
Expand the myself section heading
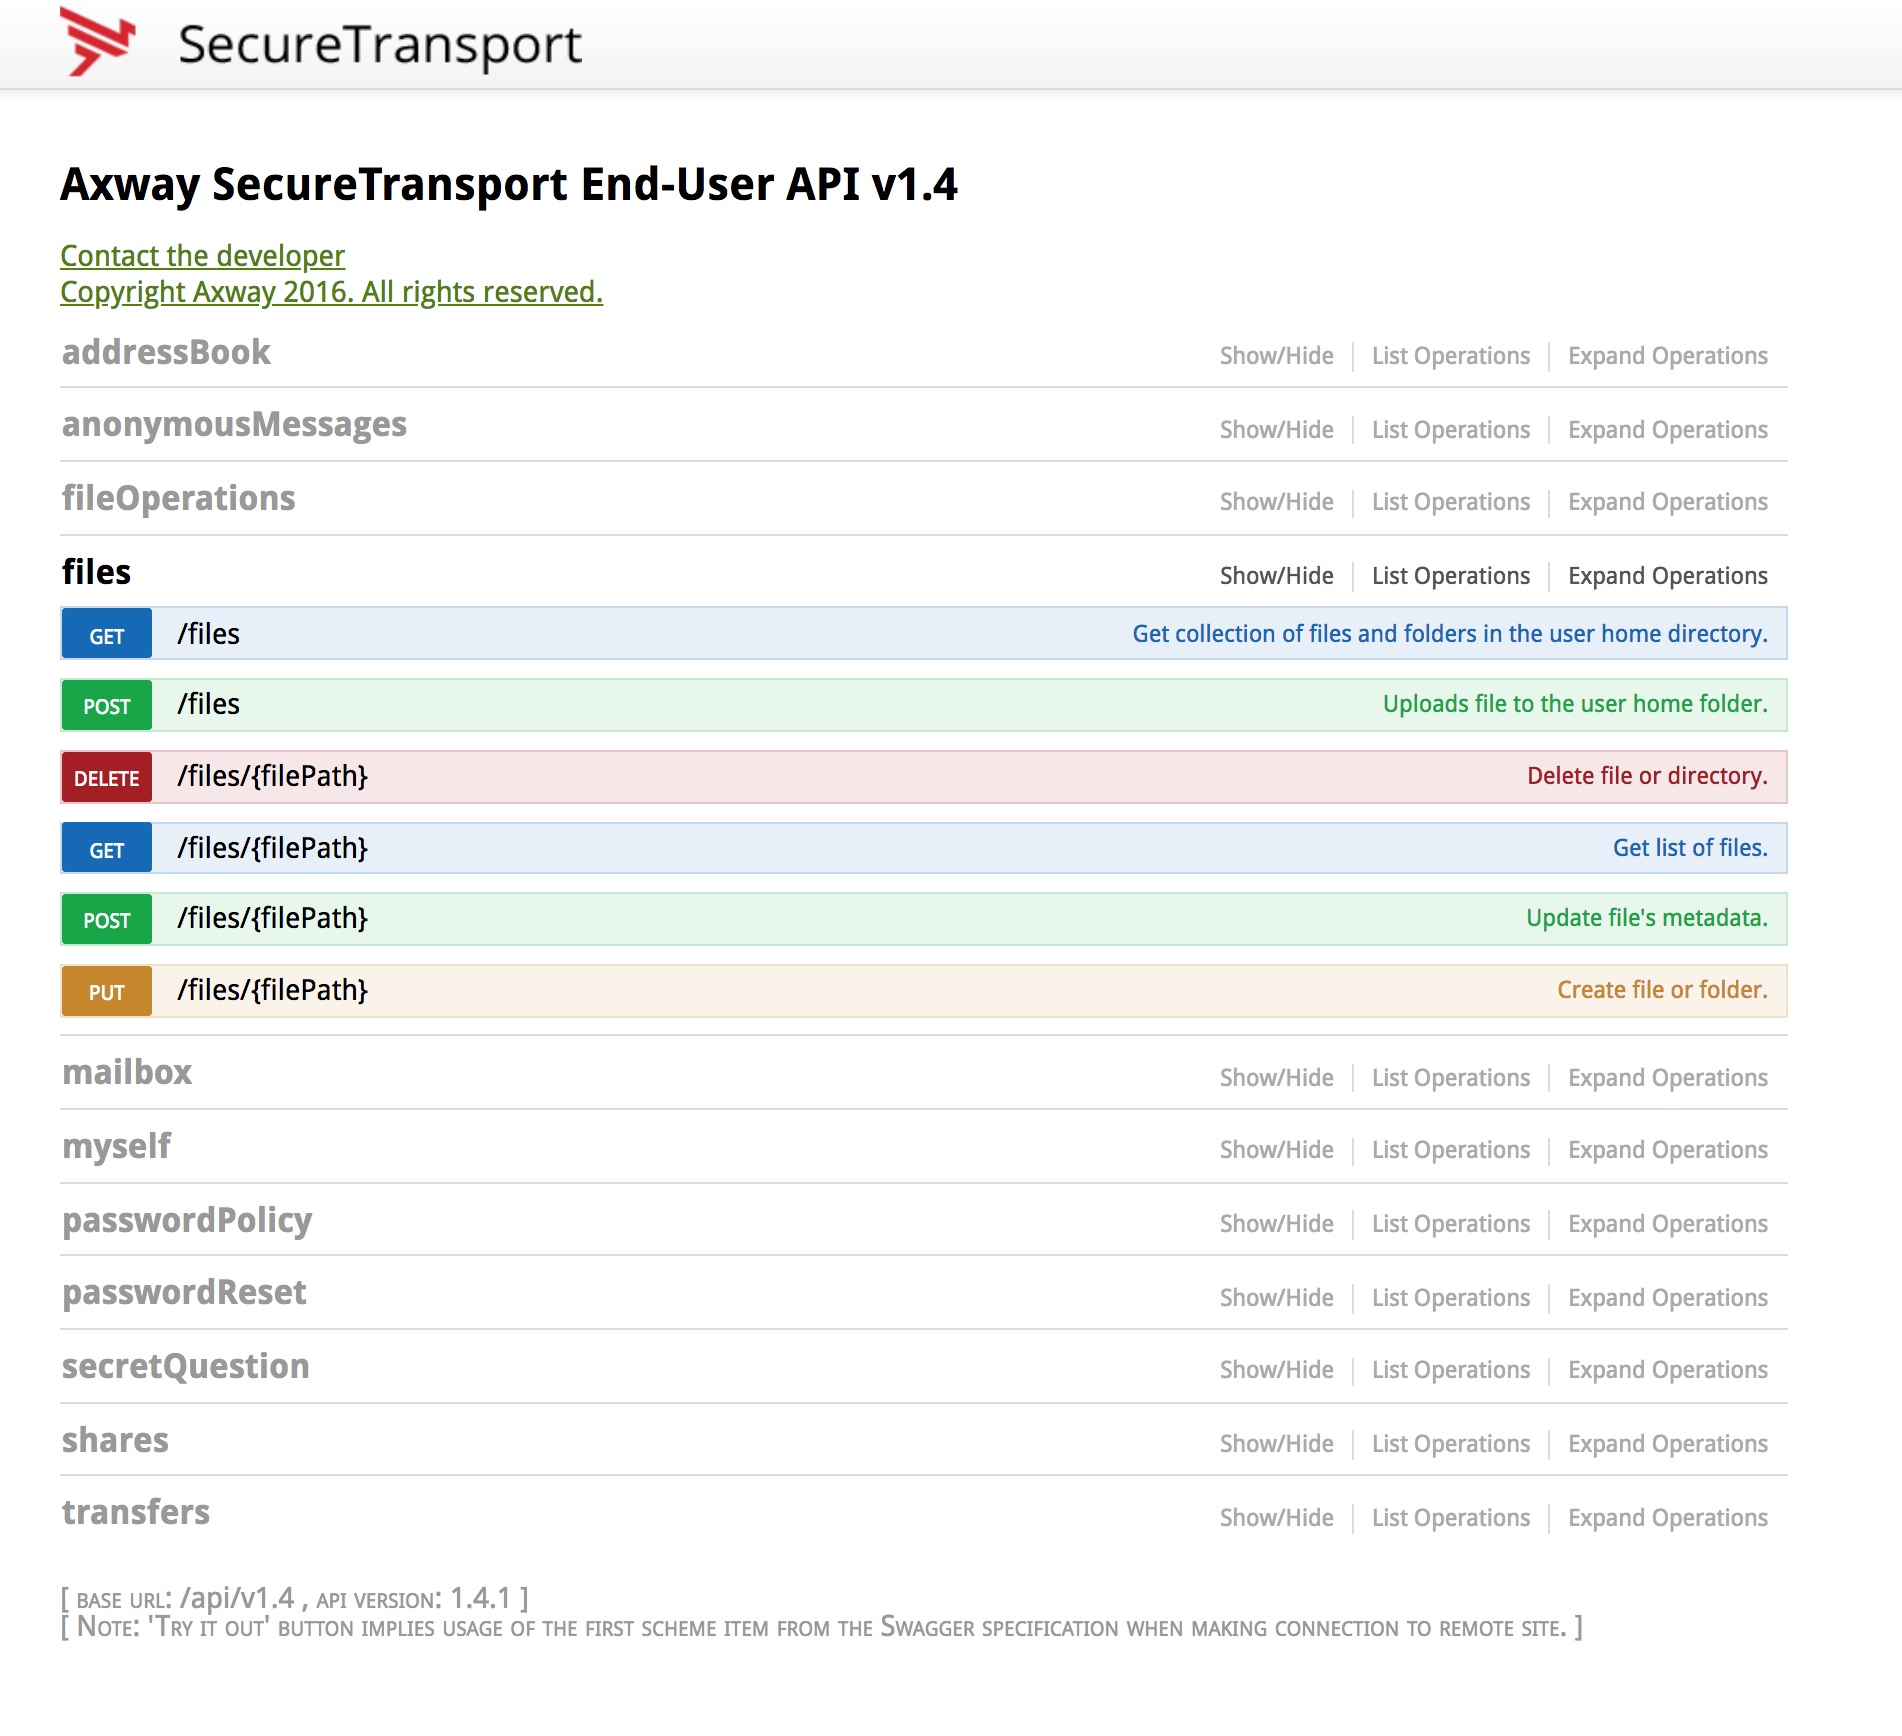[x=116, y=1146]
